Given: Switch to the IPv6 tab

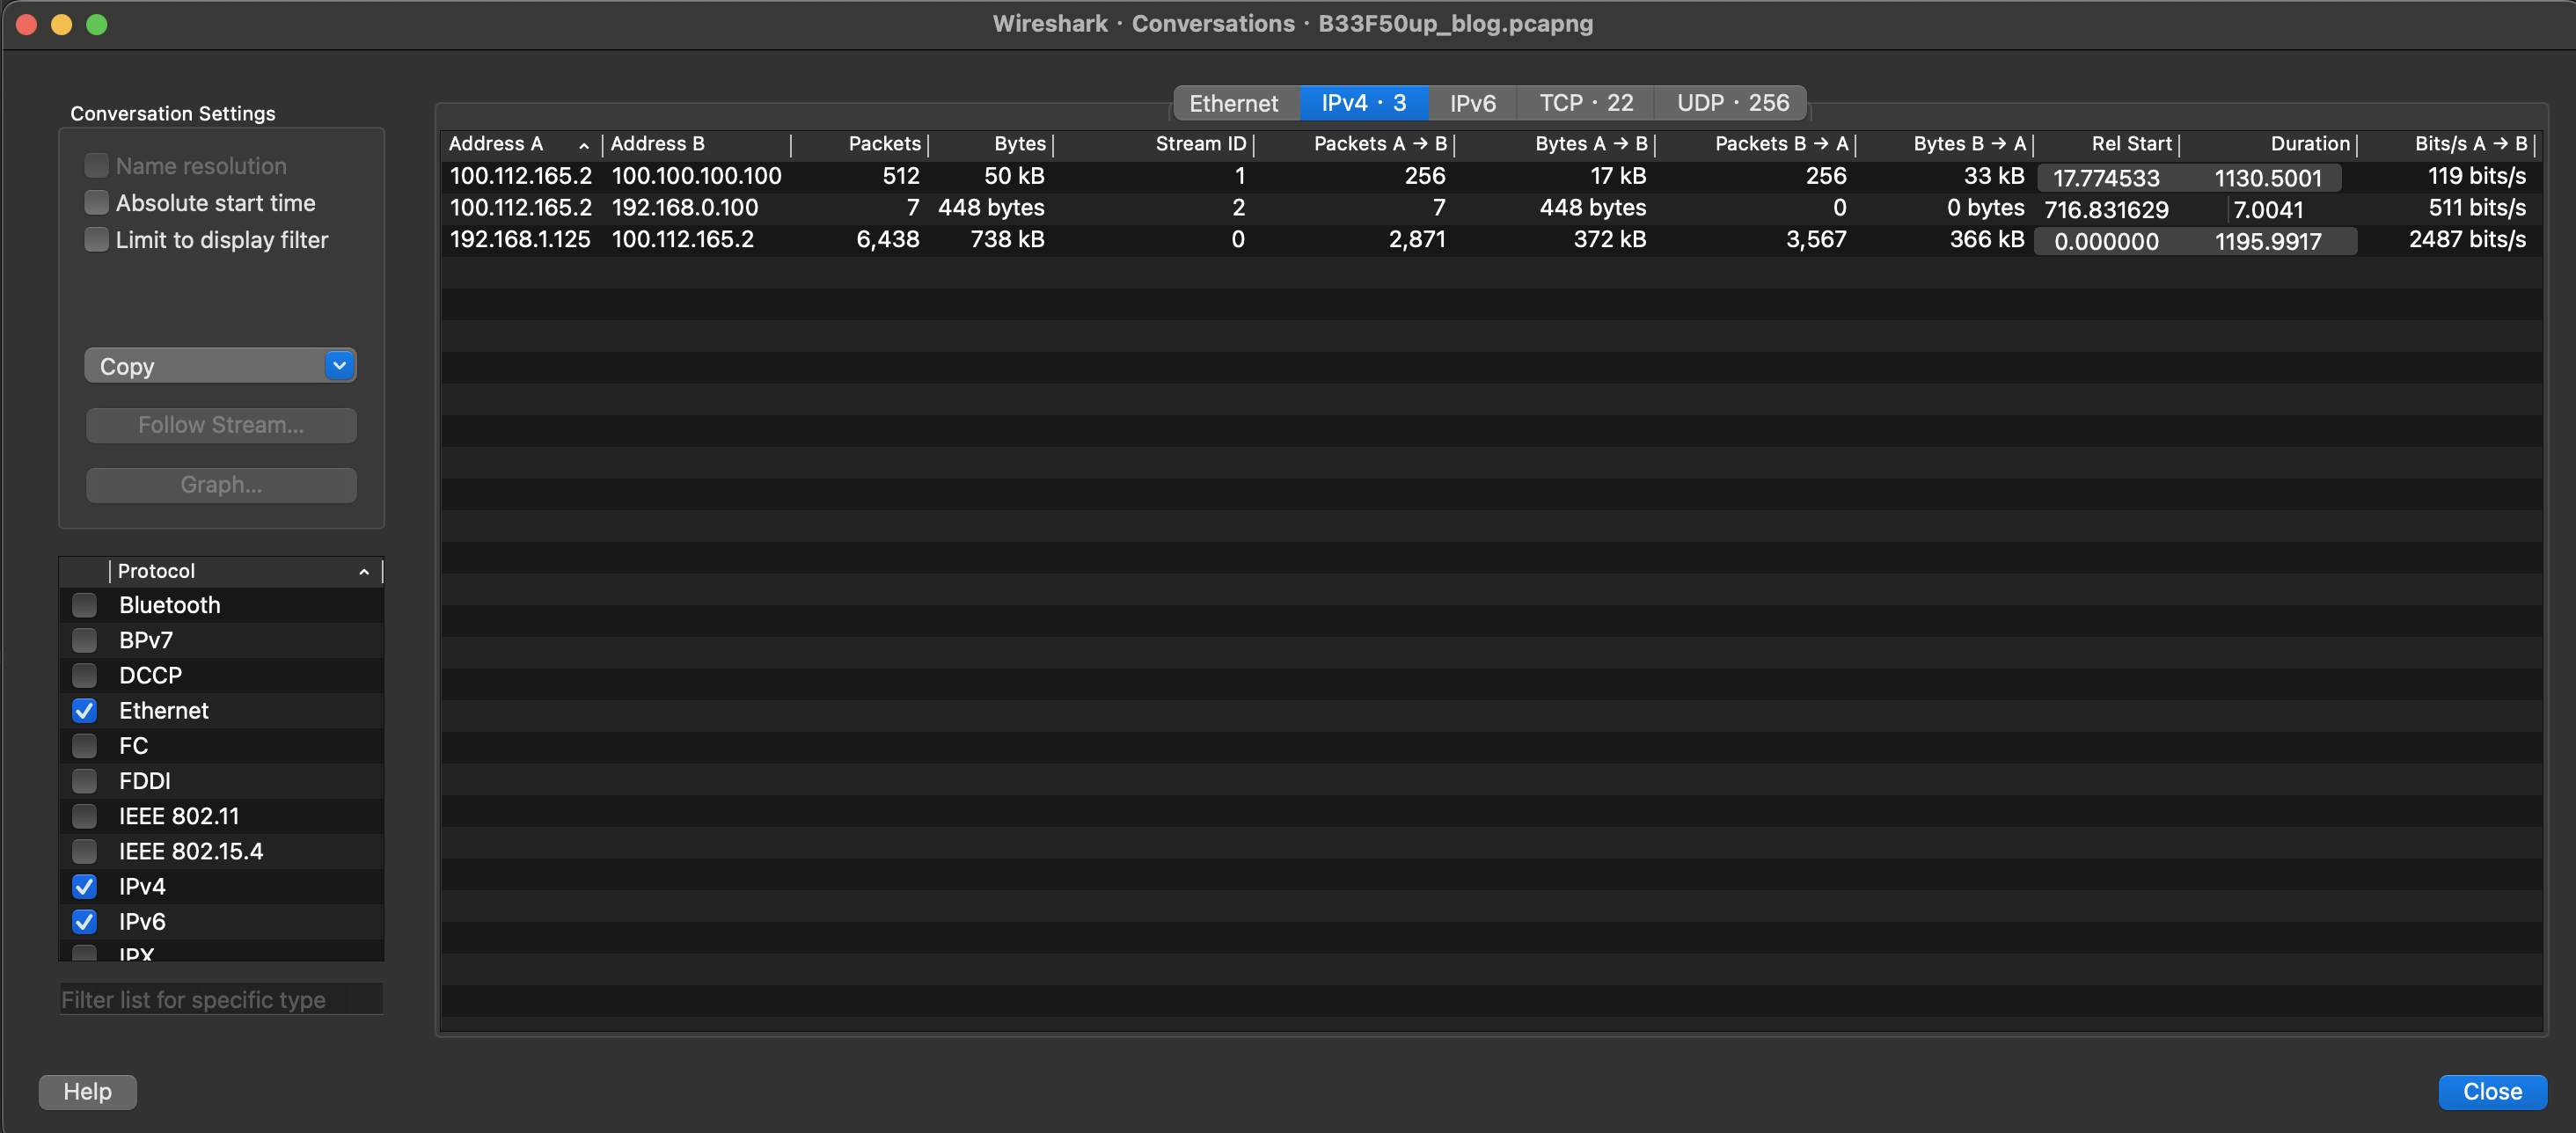Looking at the screenshot, I should click(1472, 103).
